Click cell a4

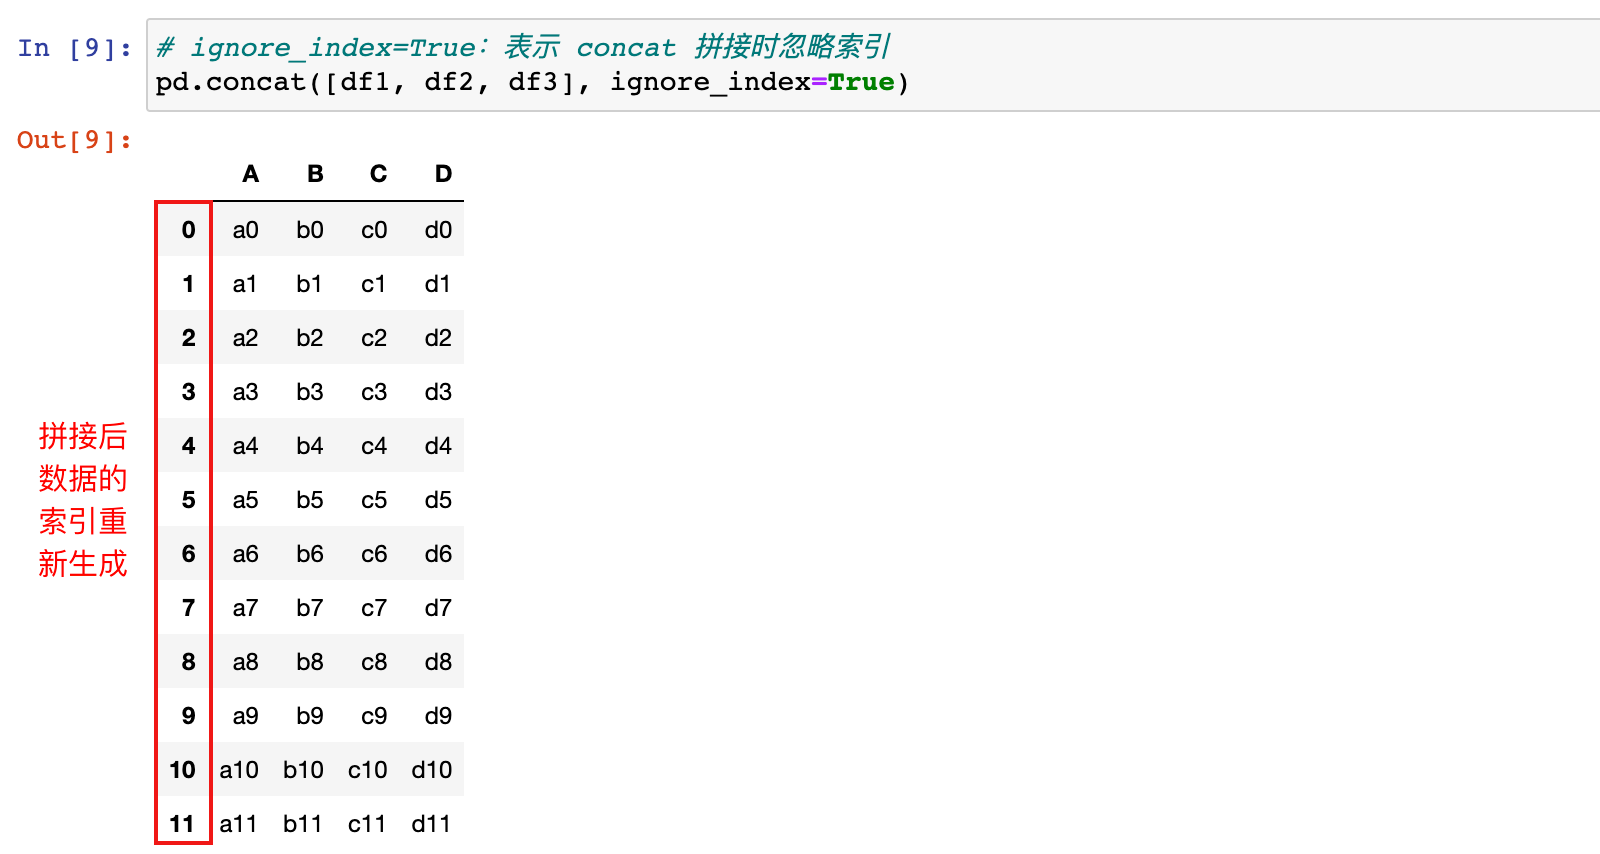[245, 446]
